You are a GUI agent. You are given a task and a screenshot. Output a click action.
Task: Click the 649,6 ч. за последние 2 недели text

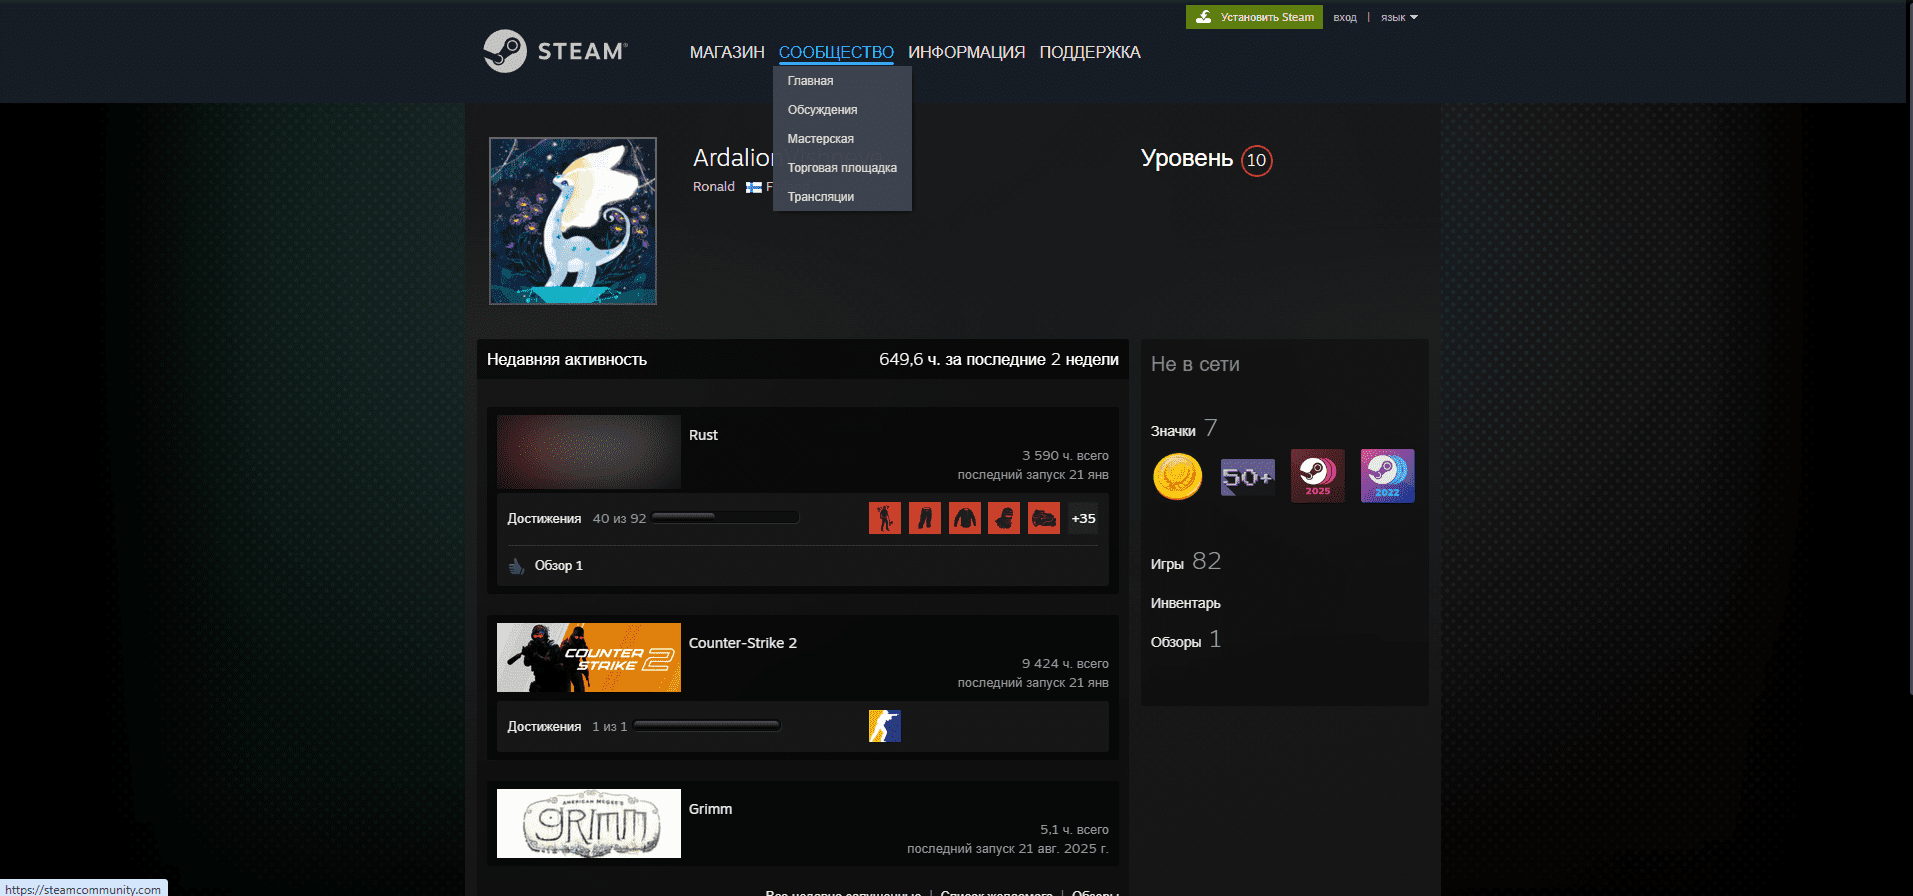999,360
